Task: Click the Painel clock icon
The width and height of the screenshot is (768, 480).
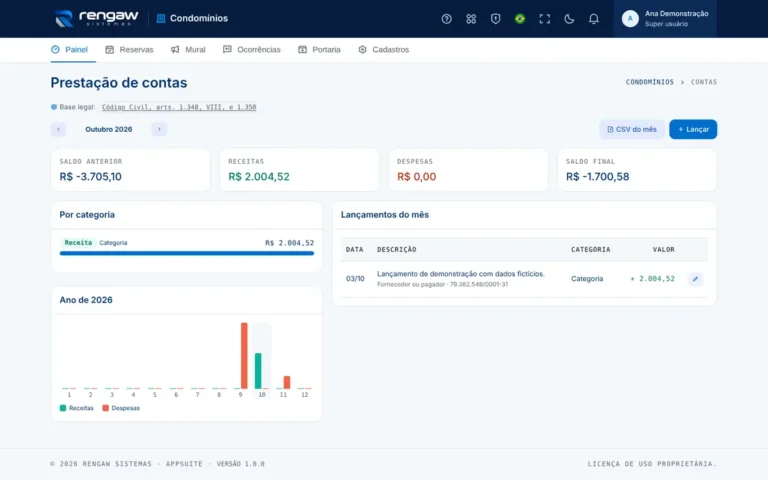Action: coord(55,49)
